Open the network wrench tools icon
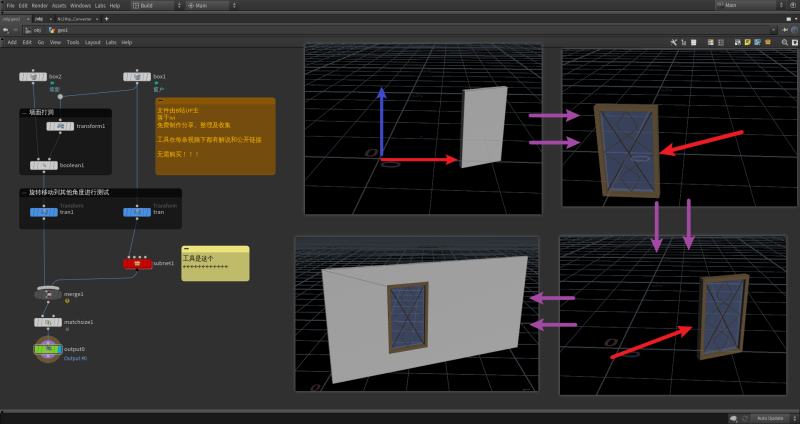The height and width of the screenshot is (424, 800). point(675,42)
